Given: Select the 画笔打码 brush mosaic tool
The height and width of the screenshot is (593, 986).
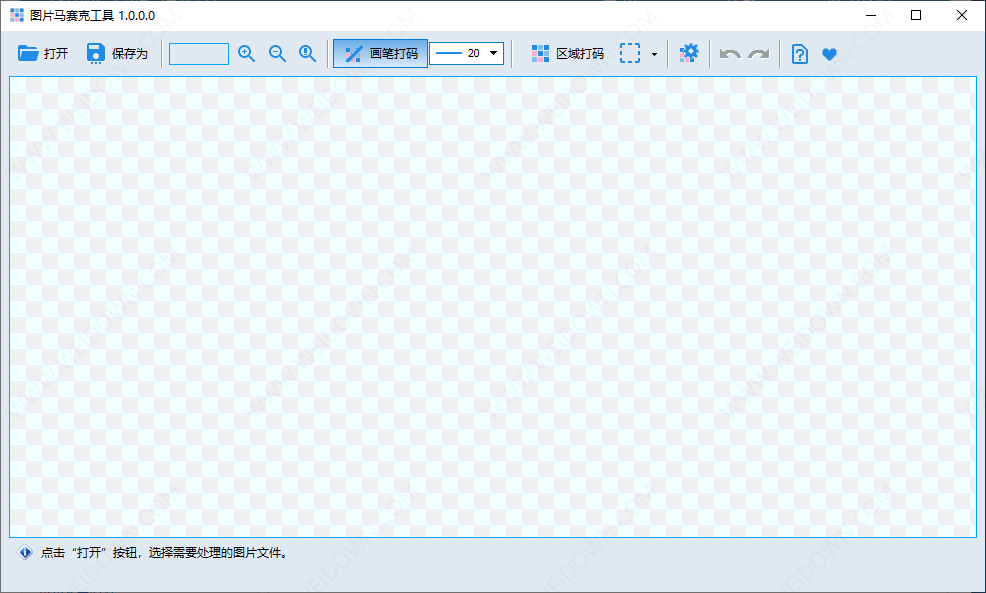Looking at the screenshot, I should [380, 53].
